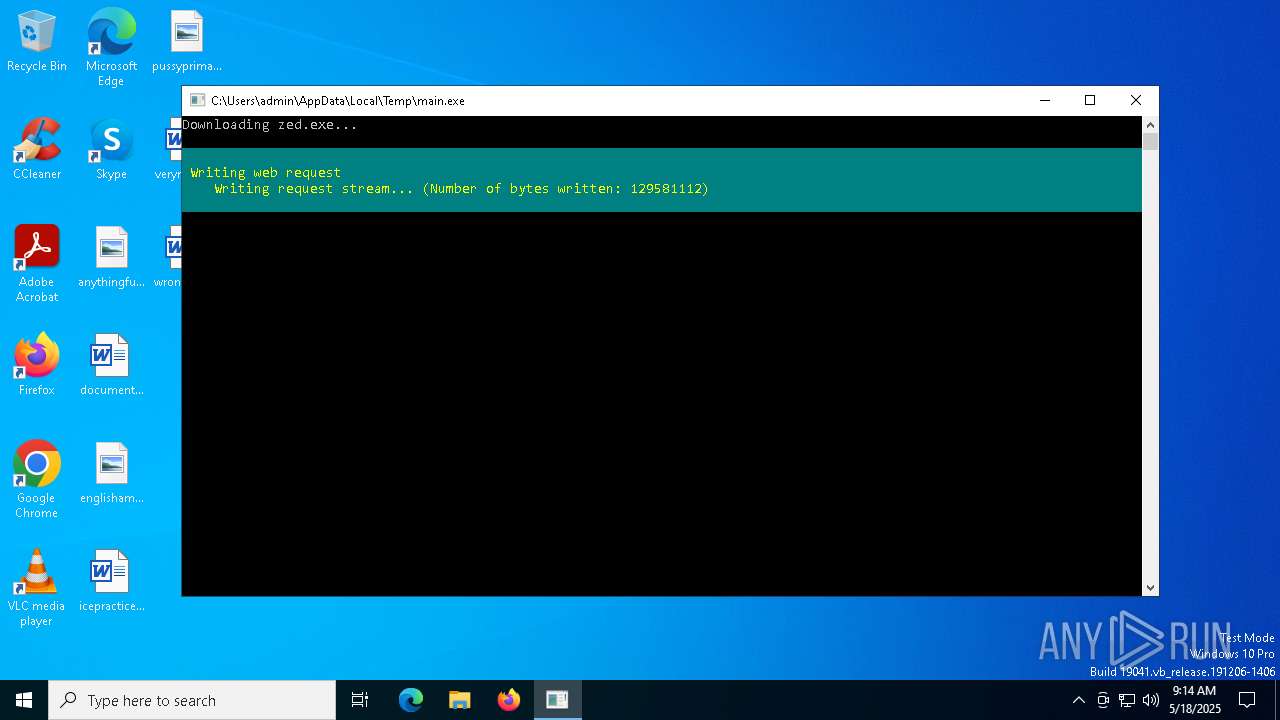Click the console scrollbar thumb
This screenshot has width=1280, height=720.
[x=1150, y=141]
